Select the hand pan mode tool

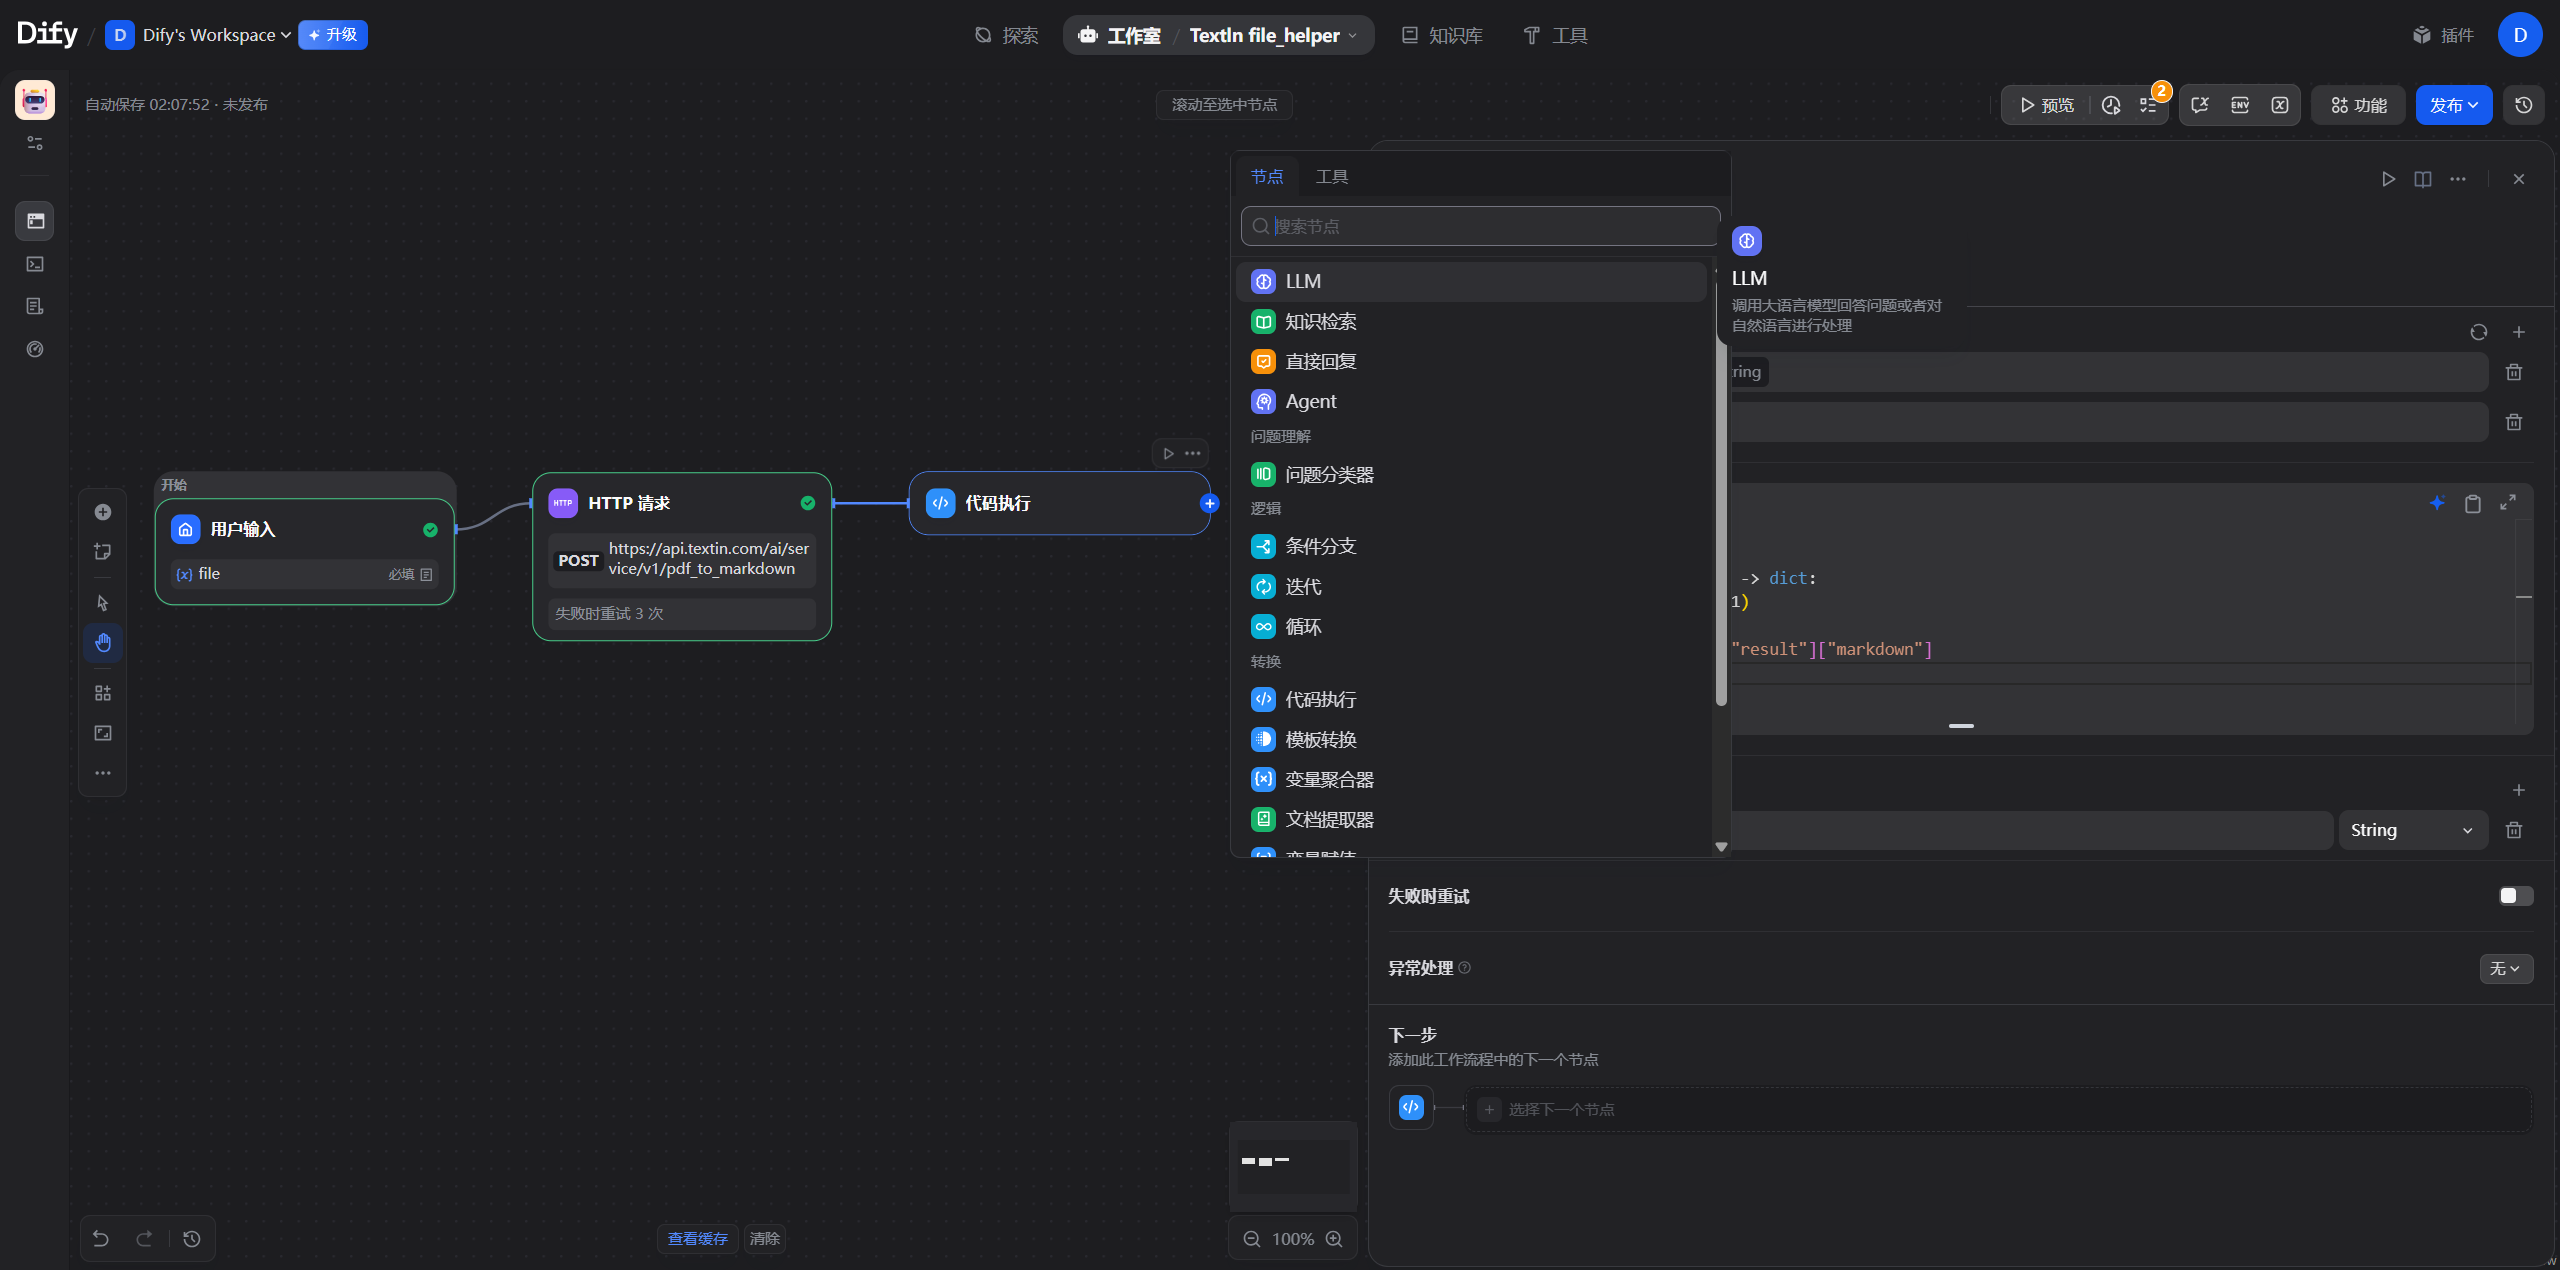(103, 642)
